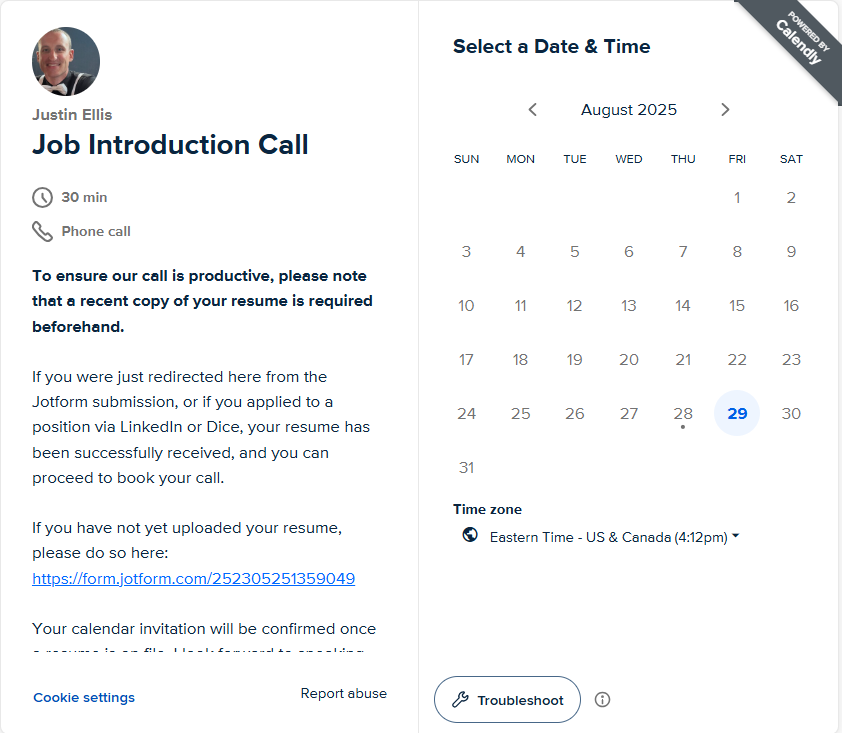Viewport: 842px width, 733px height.
Task: Choose August 31 date
Action: (466, 467)
